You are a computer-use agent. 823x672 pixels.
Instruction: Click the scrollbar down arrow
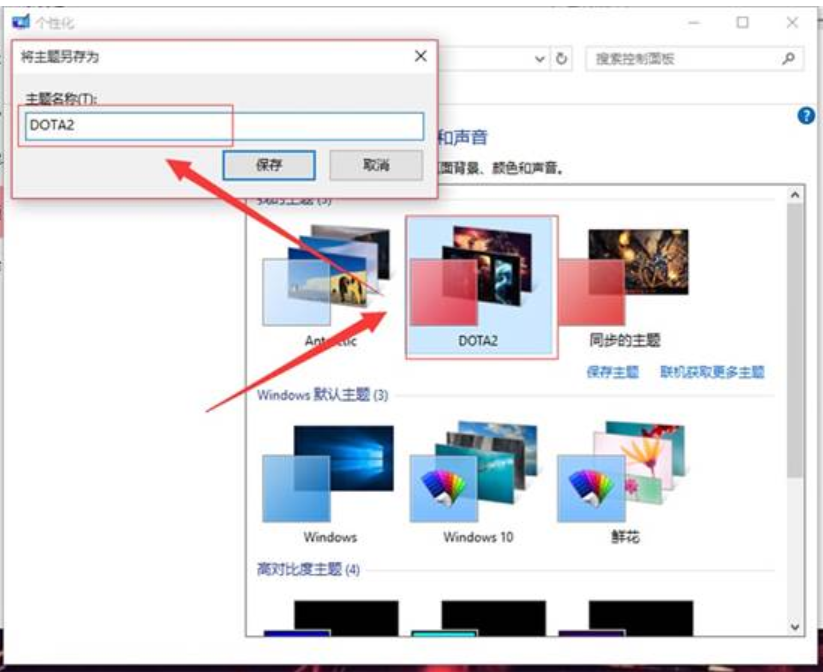pyautogui.click(x=795, y=626)
